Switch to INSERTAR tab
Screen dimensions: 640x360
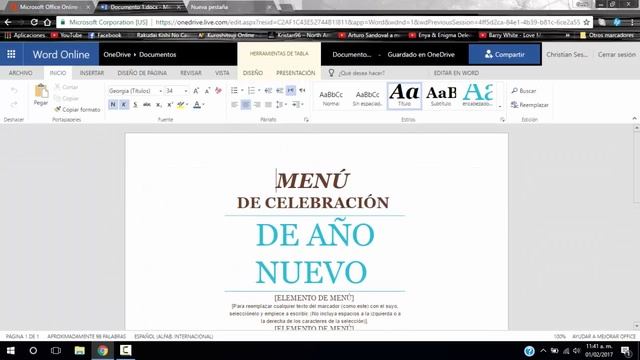(92, 73)
